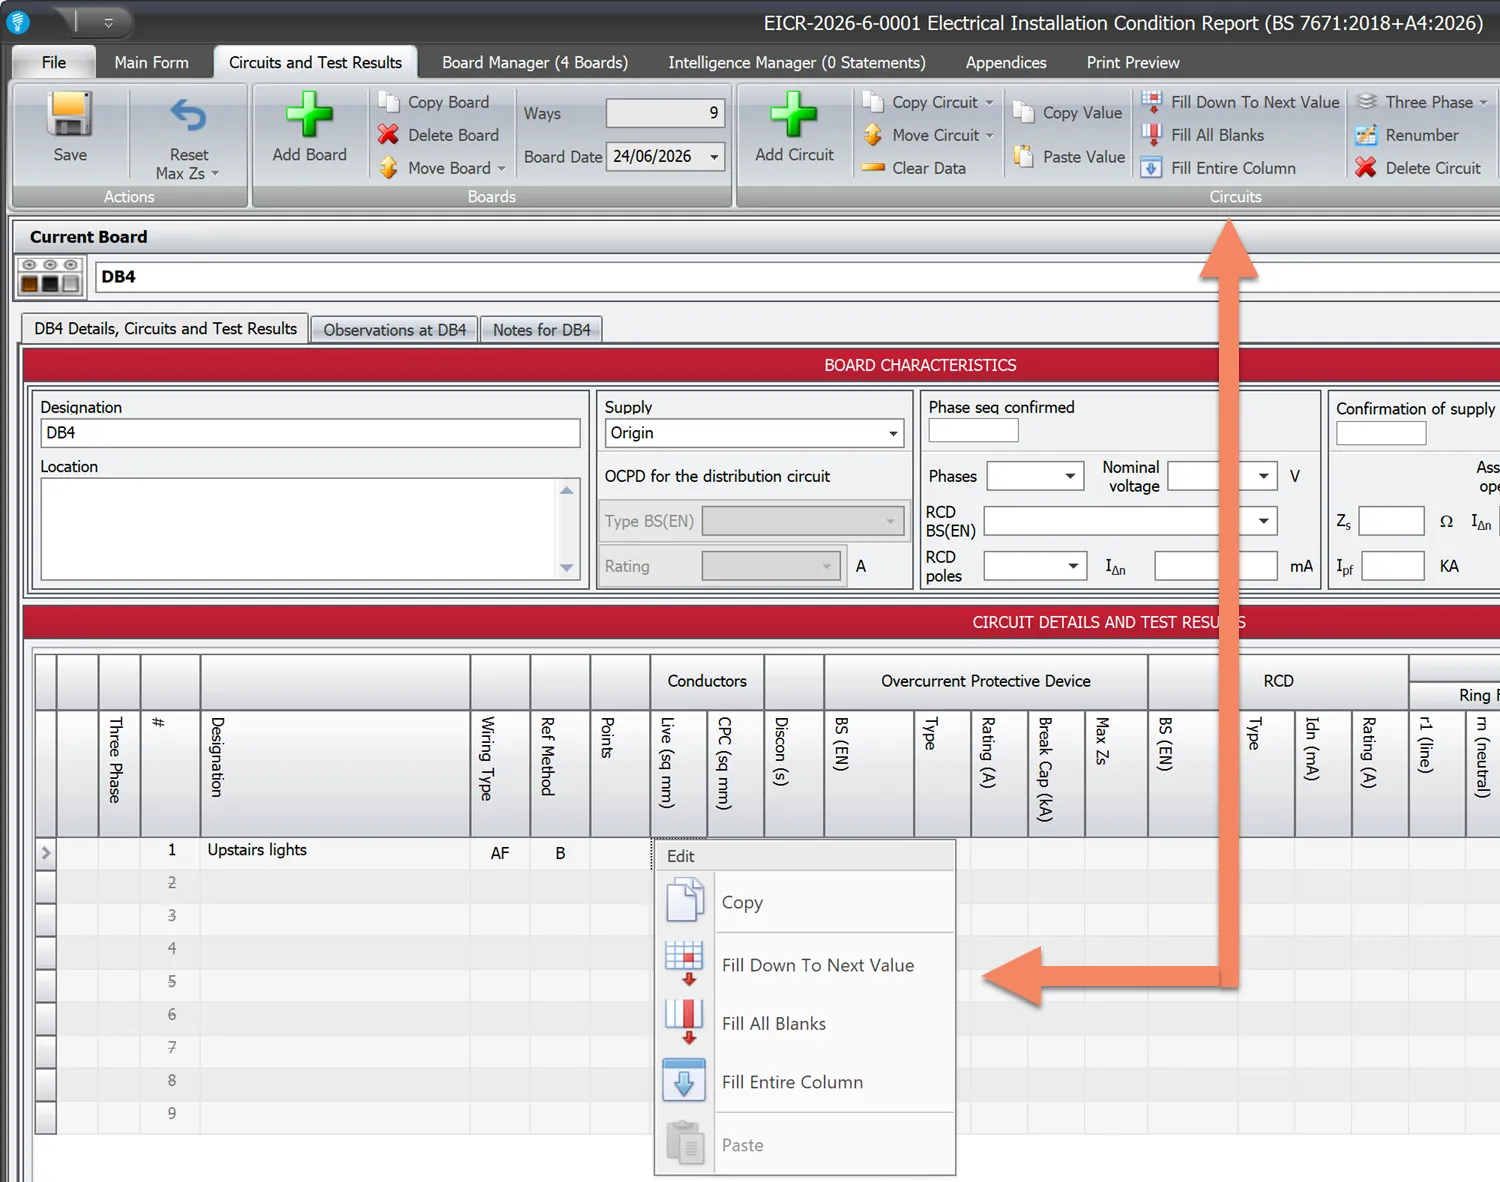The width and height of the screenshot is (1500, 1182).
Task: Expand the Move Board dropdown arrow
Action: pyautogui.click(x=501, y=168)
